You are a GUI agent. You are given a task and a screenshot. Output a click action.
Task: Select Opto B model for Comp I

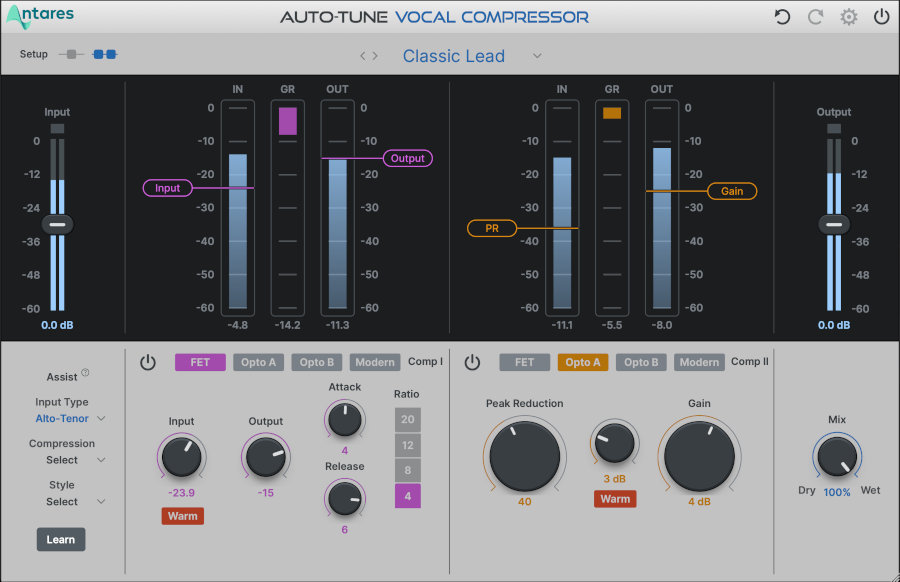(316, 362)
